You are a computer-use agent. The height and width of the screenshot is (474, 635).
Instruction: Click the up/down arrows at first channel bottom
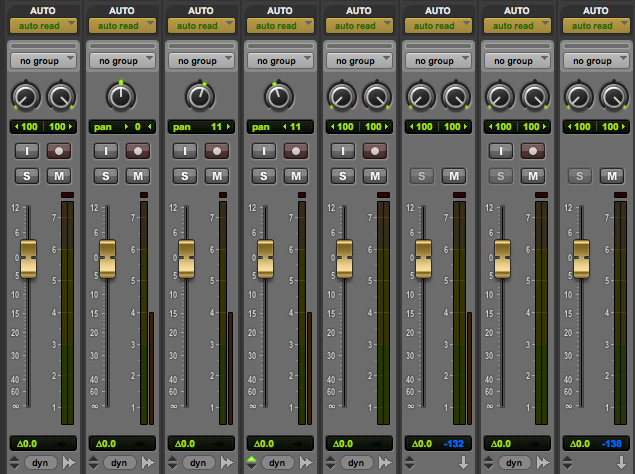[15, 462]
